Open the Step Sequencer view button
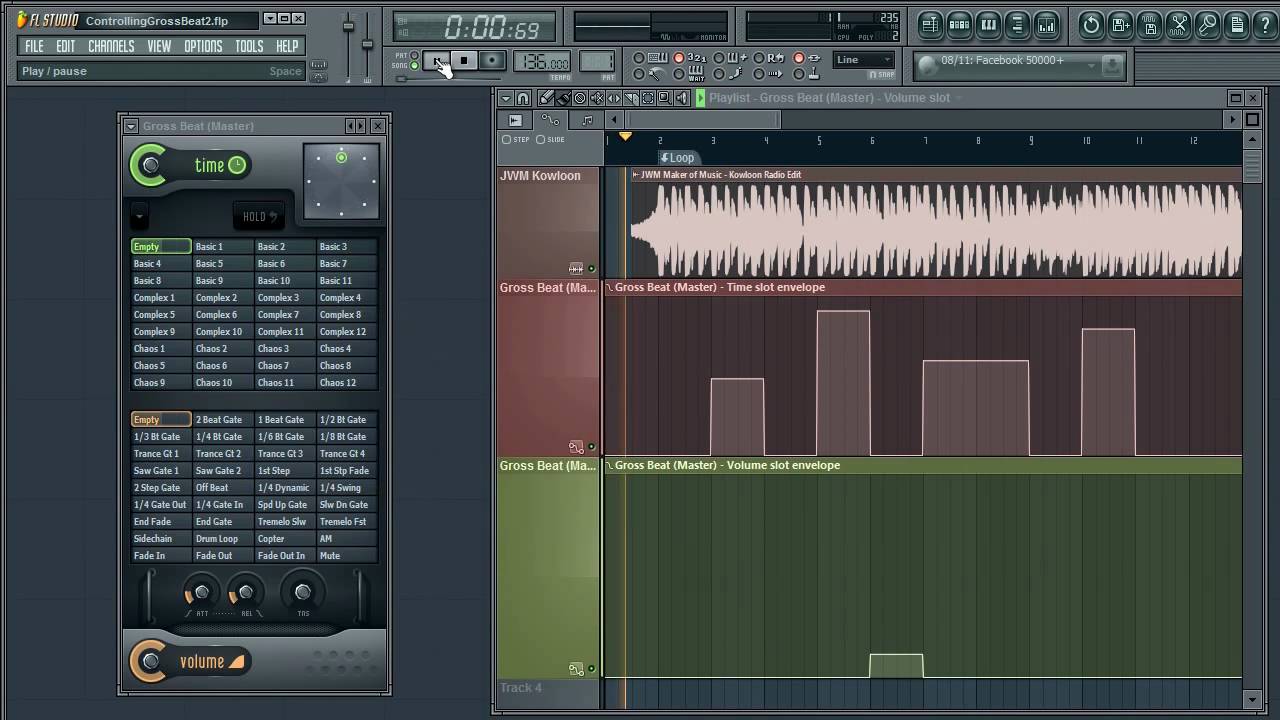This screenshot has width=1280, height=720. pyautogui.click(x=959, y=24)
